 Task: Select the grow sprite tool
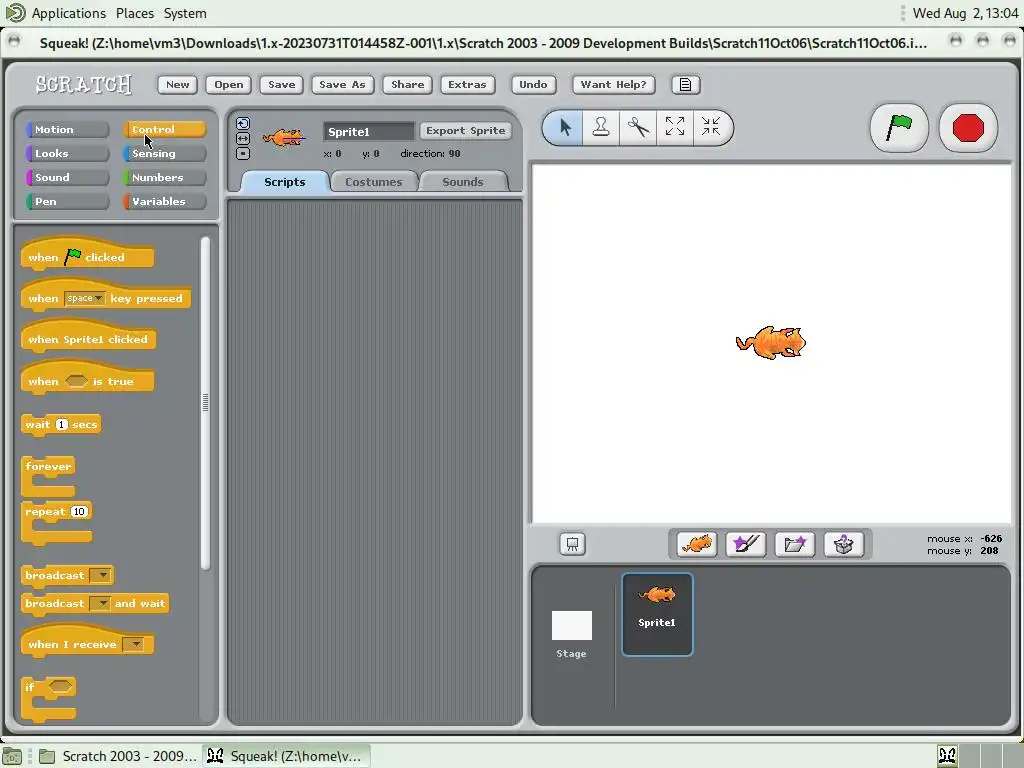point(675,127)
